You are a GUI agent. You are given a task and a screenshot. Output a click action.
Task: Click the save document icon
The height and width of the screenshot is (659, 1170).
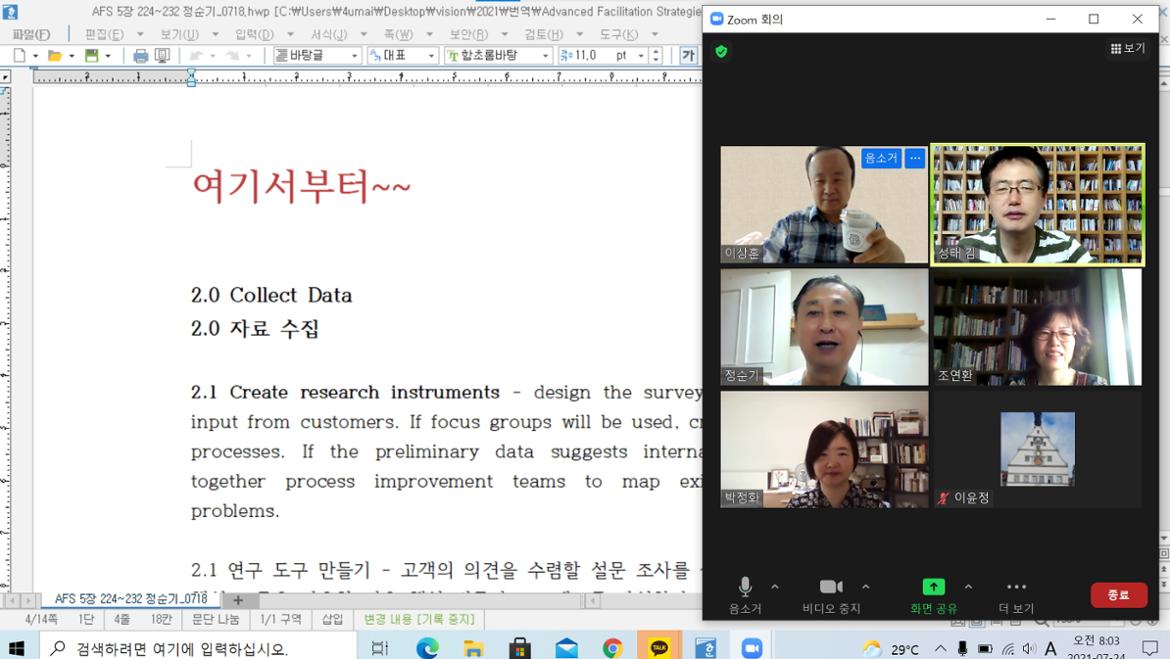(x=92, y=56)
